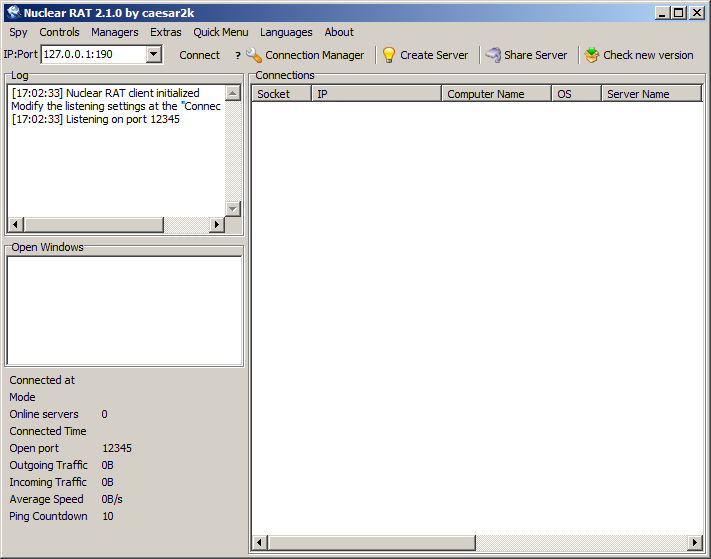Click inside the Open Windows list box
This screenshot has width=711, height=559.
coord(124,310)
